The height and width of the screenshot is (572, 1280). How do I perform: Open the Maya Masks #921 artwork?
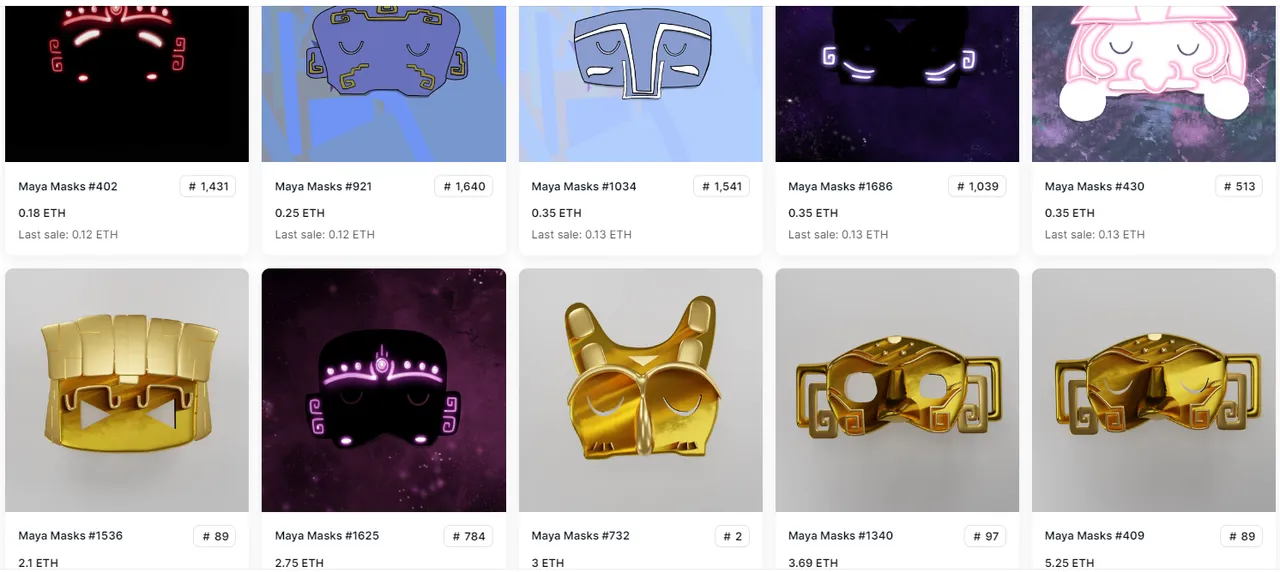pyautogui.click(x=384, y=81)
